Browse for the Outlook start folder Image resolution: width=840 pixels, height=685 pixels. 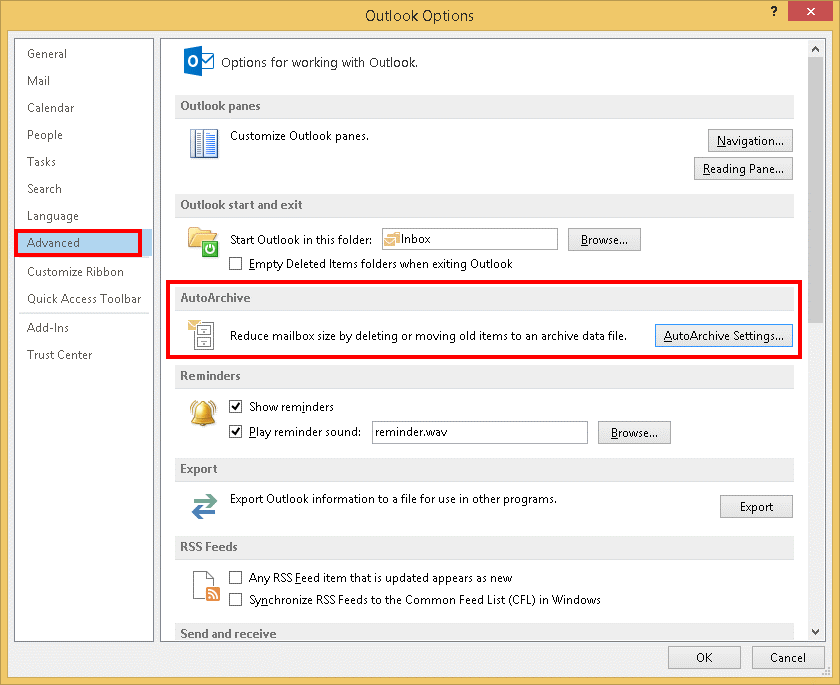pyautogui.click(x=604, y=239)
